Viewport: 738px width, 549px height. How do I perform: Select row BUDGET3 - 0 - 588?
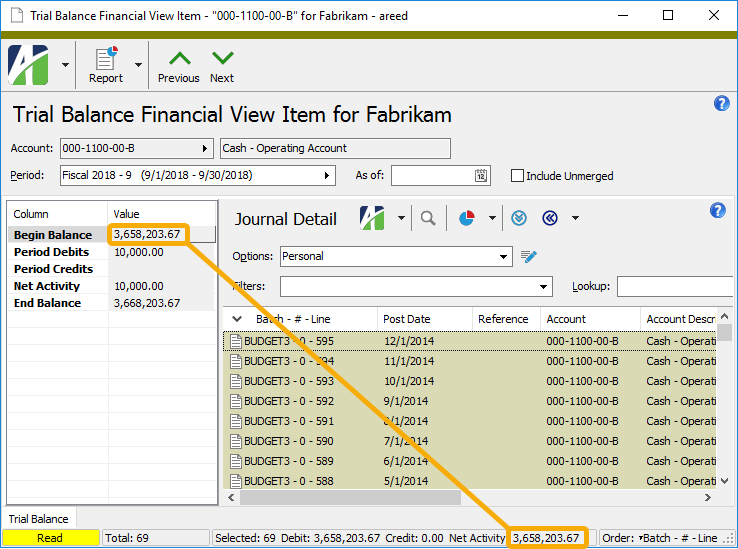[x=470, y=481]
